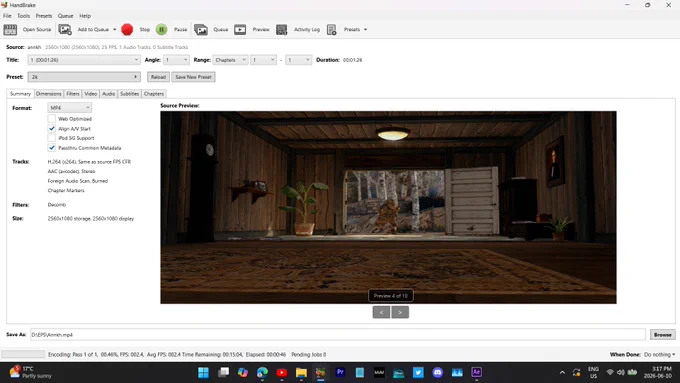This screenshot has height=383, width=680.
Task: Open the Title dropdown
Action: [84, 60]
